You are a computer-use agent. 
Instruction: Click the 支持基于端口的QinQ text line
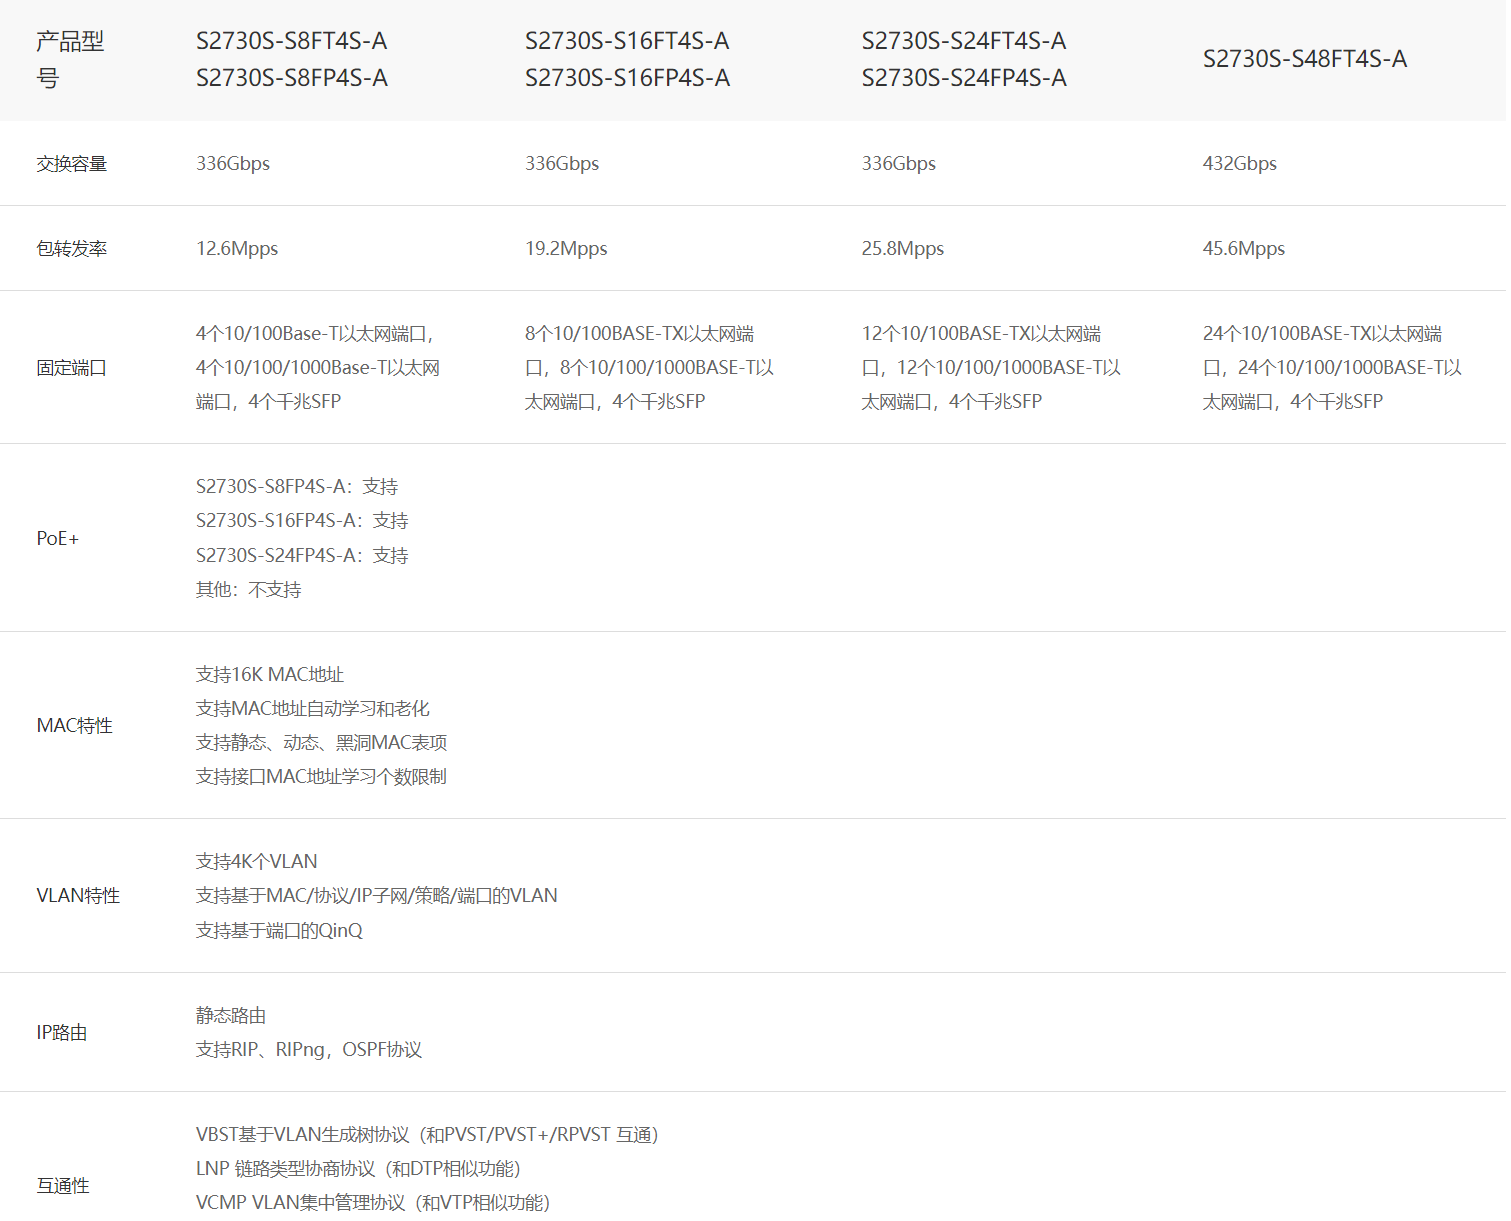click(x=279, y=931)
